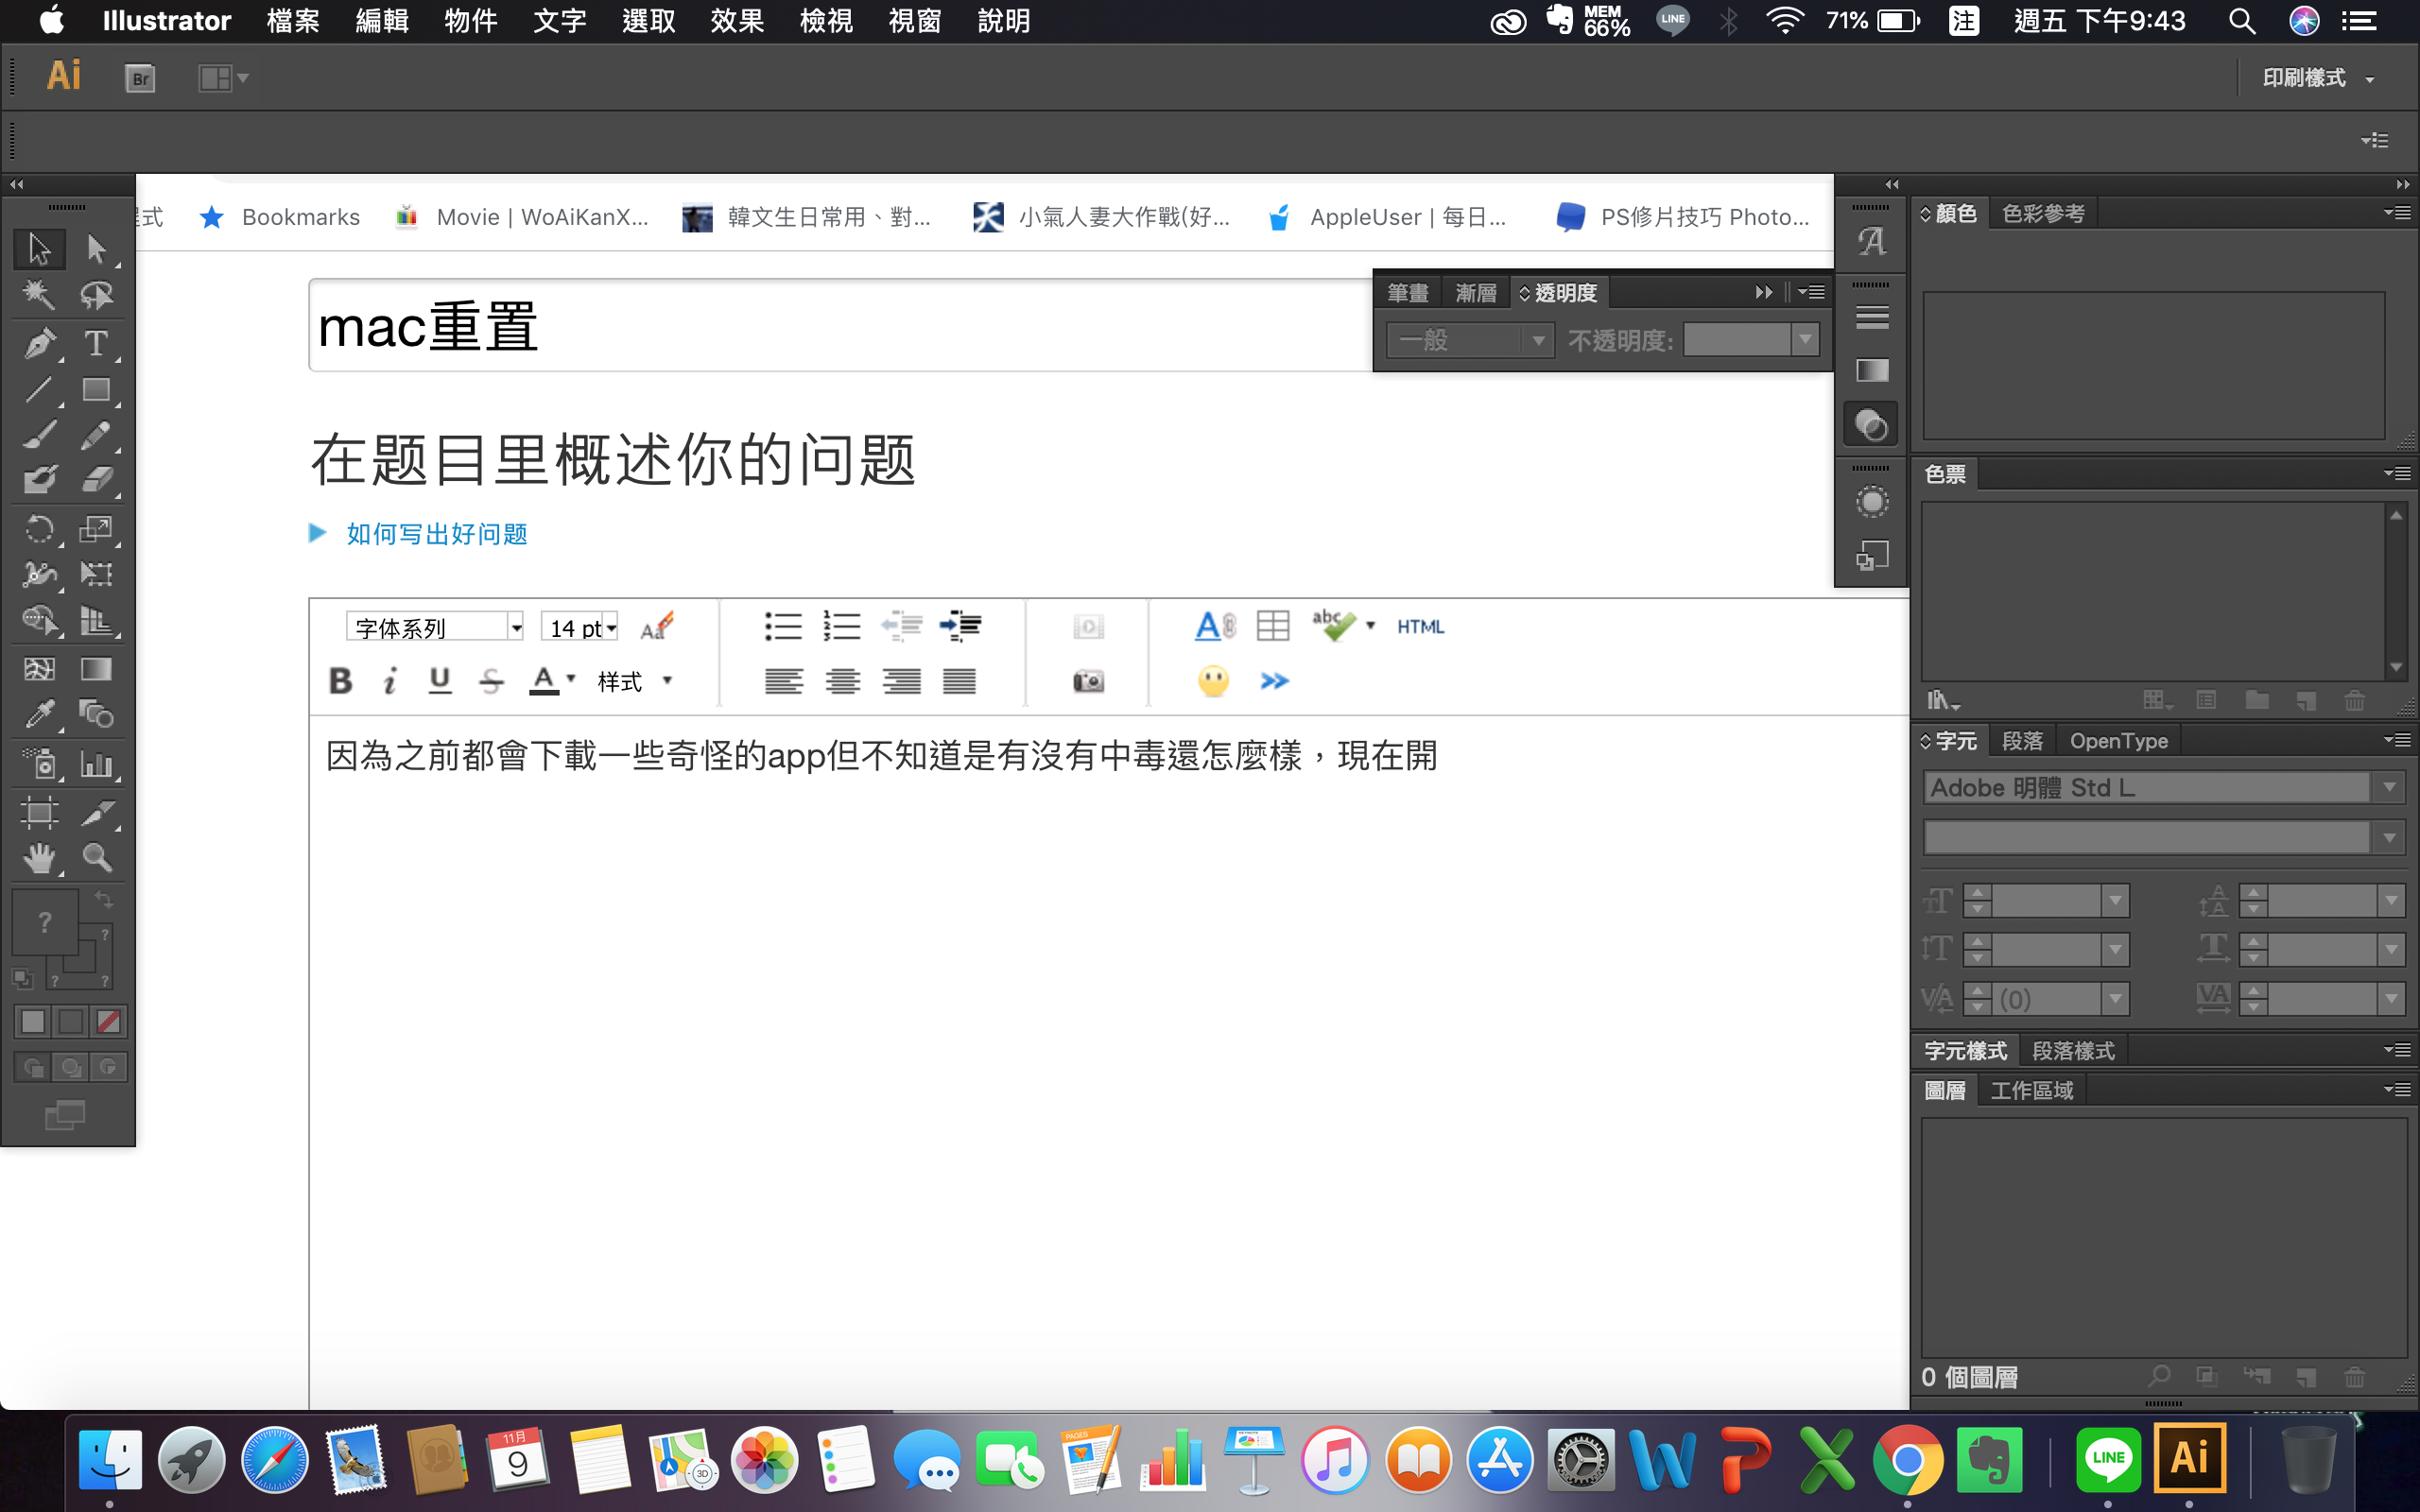Insert emoticon with smiley icon
Viewport: 2420px width, 1512px height.
[1213, 681]
